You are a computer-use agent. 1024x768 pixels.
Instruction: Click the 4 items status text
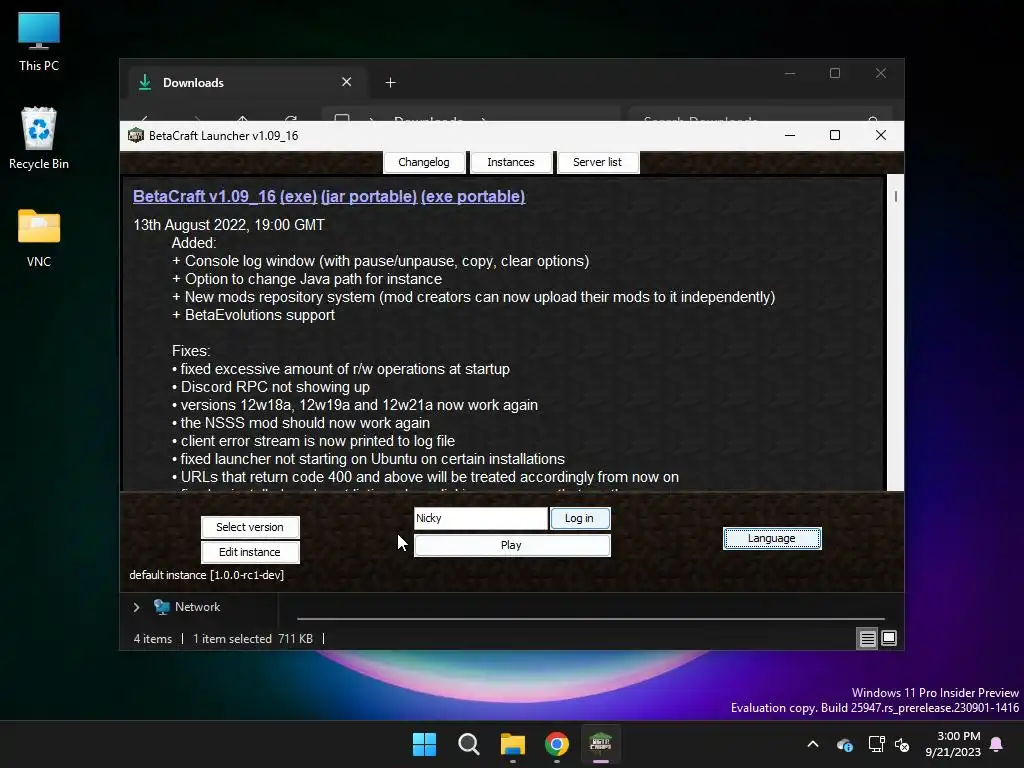[x=153, y=639]
